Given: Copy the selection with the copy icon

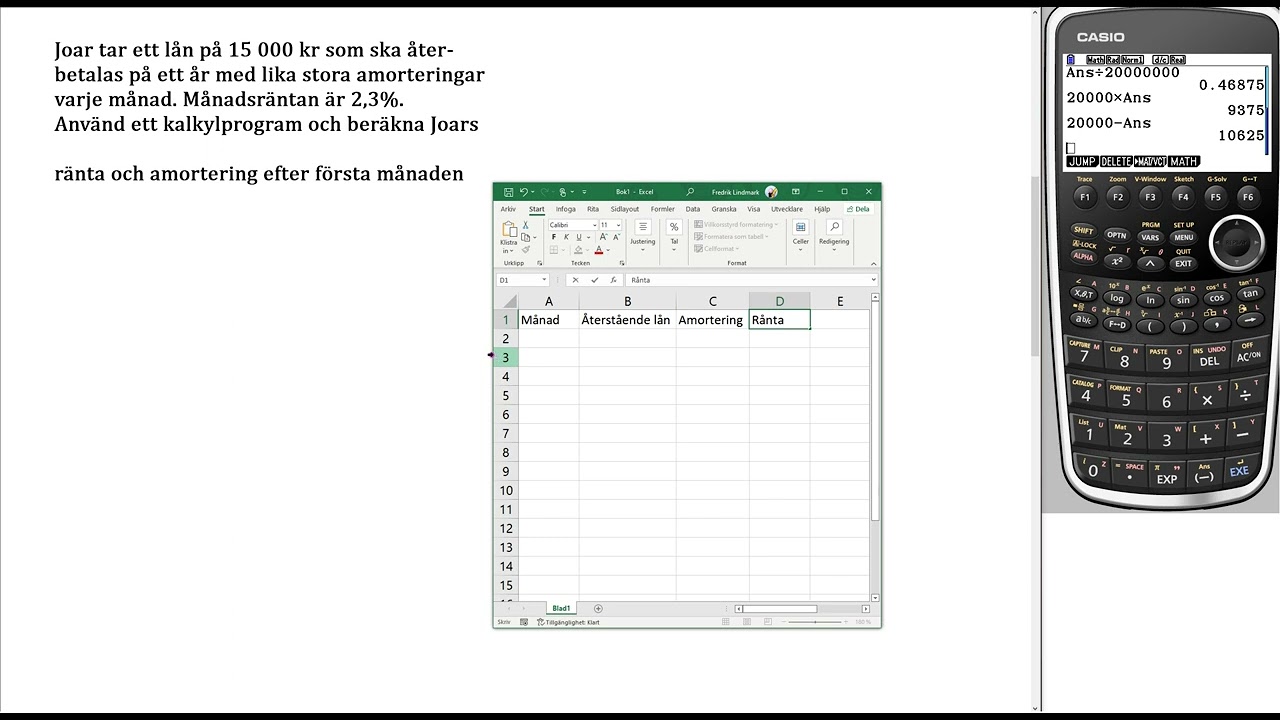Looking at the screenshot, I should 525,237.
